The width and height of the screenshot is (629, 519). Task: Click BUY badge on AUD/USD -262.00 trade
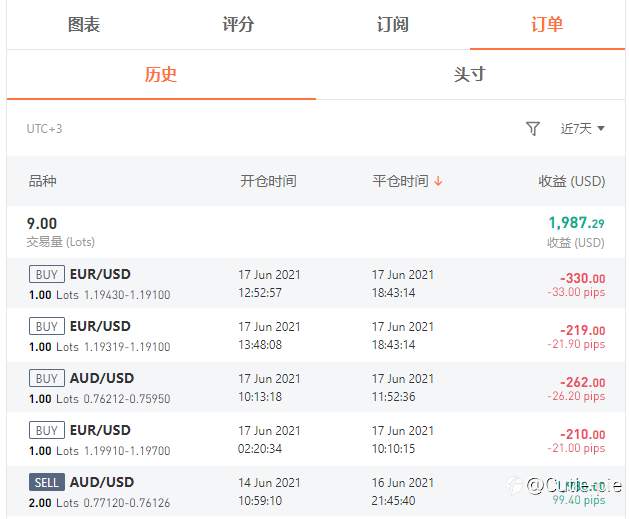click(x=47, y=378)
